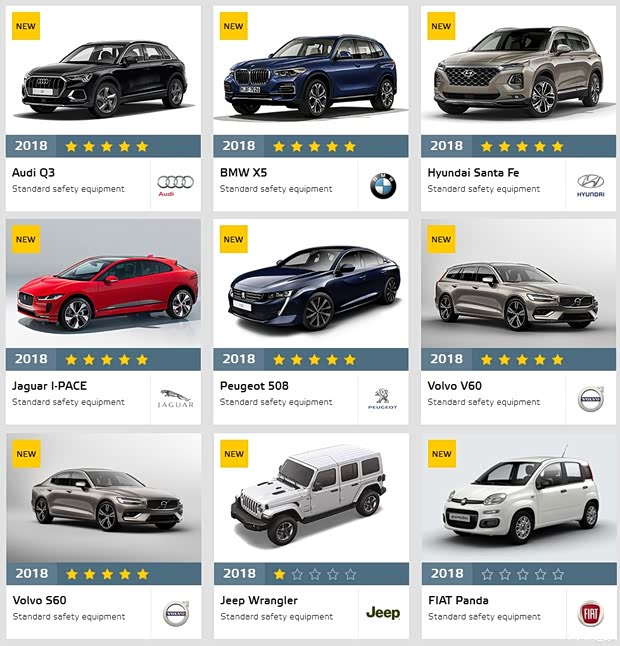Click the Audi four-rings logo
The width and height of the screenshot is (620, 646).
[175, 185]
